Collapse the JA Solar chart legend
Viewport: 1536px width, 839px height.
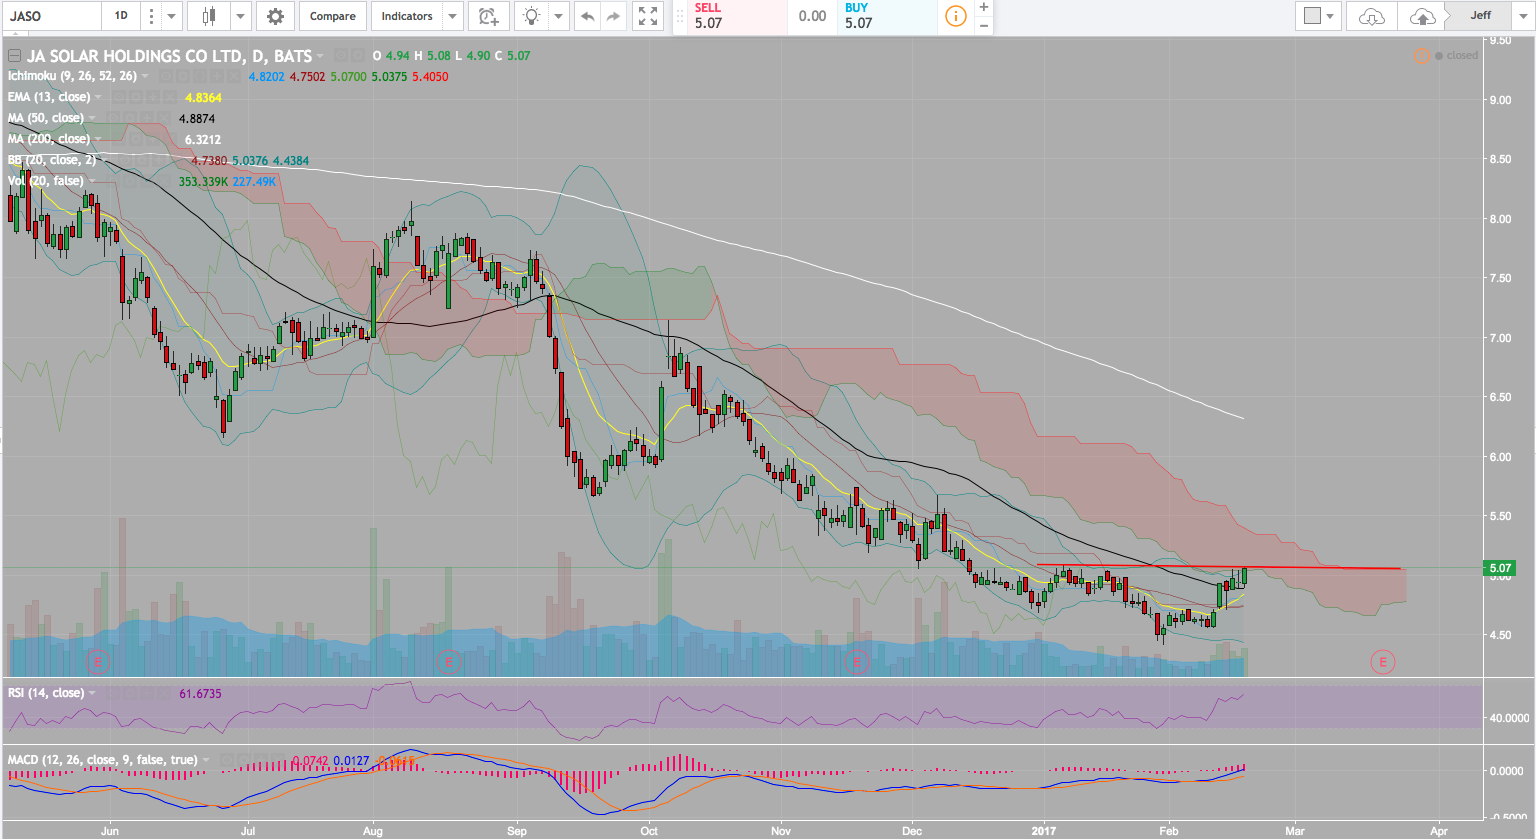click(14, 56)
